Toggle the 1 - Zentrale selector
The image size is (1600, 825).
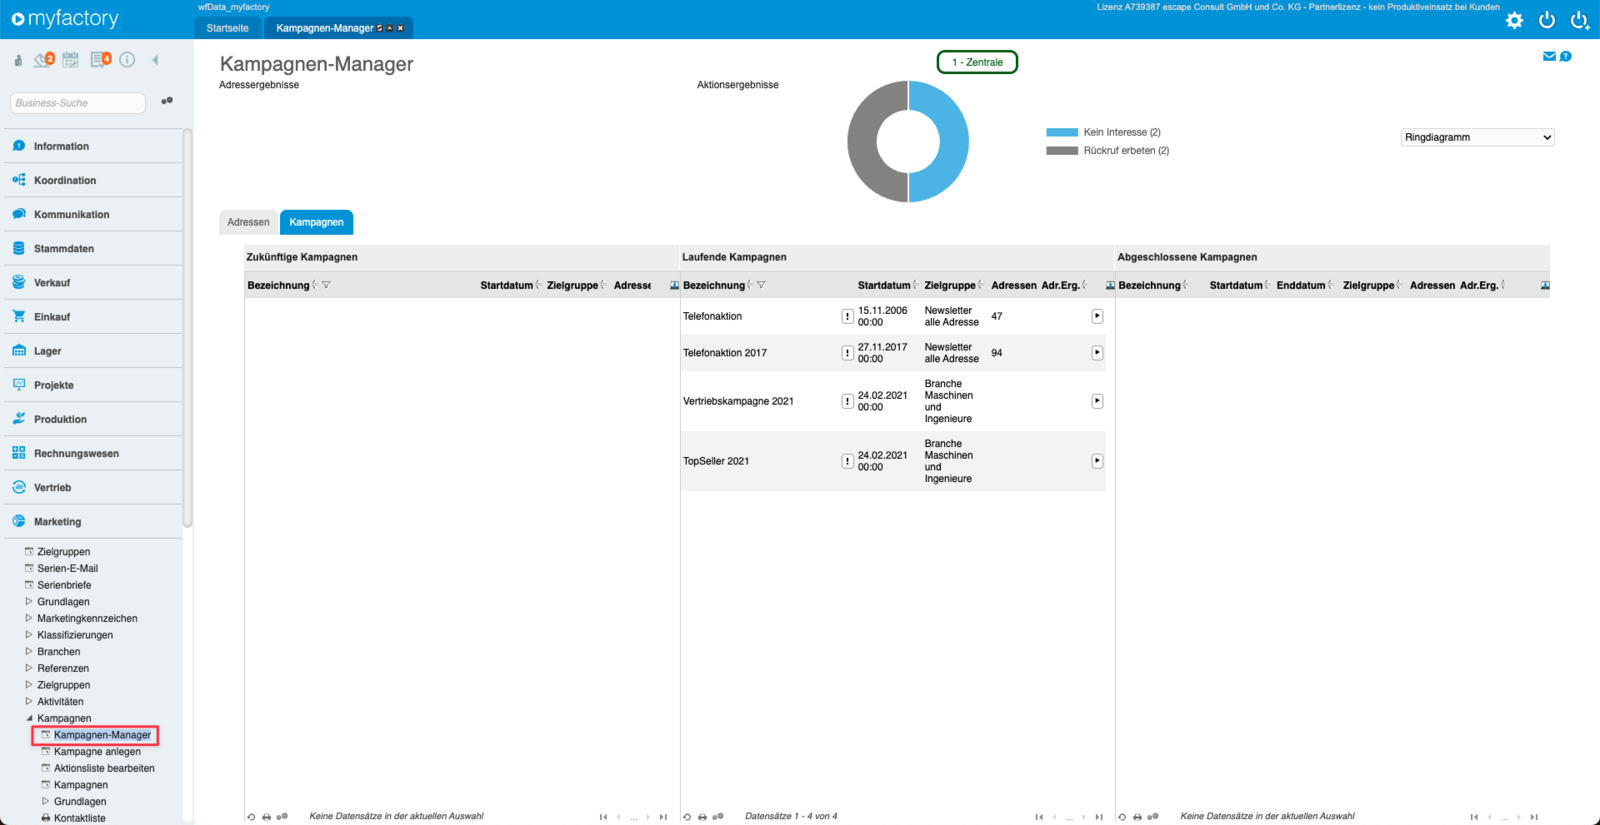[977, 62]
